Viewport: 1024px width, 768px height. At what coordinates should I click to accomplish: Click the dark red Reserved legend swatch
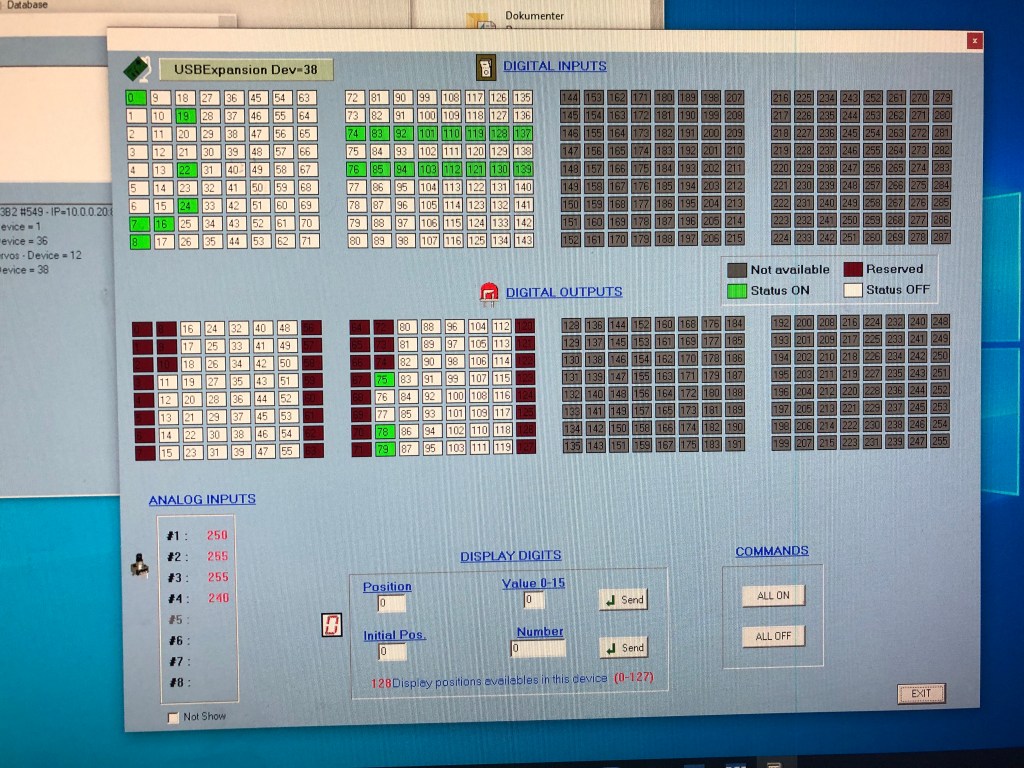coord(852,269)
